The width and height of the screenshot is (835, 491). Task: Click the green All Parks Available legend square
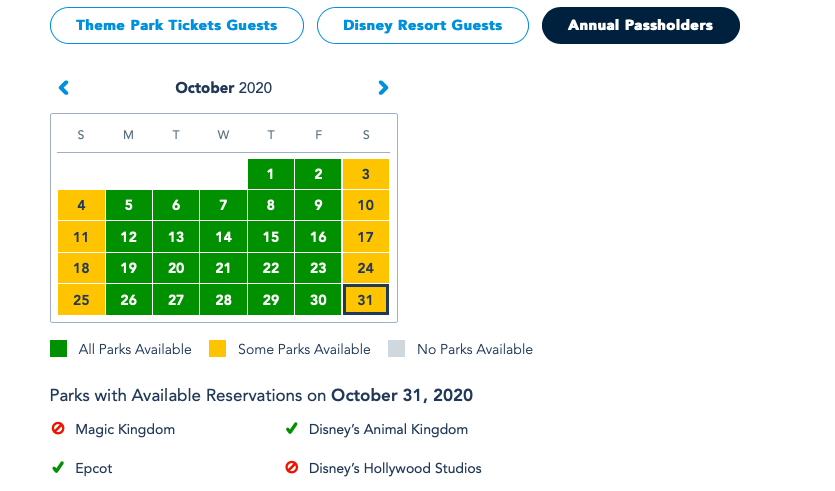click(59, 349)
